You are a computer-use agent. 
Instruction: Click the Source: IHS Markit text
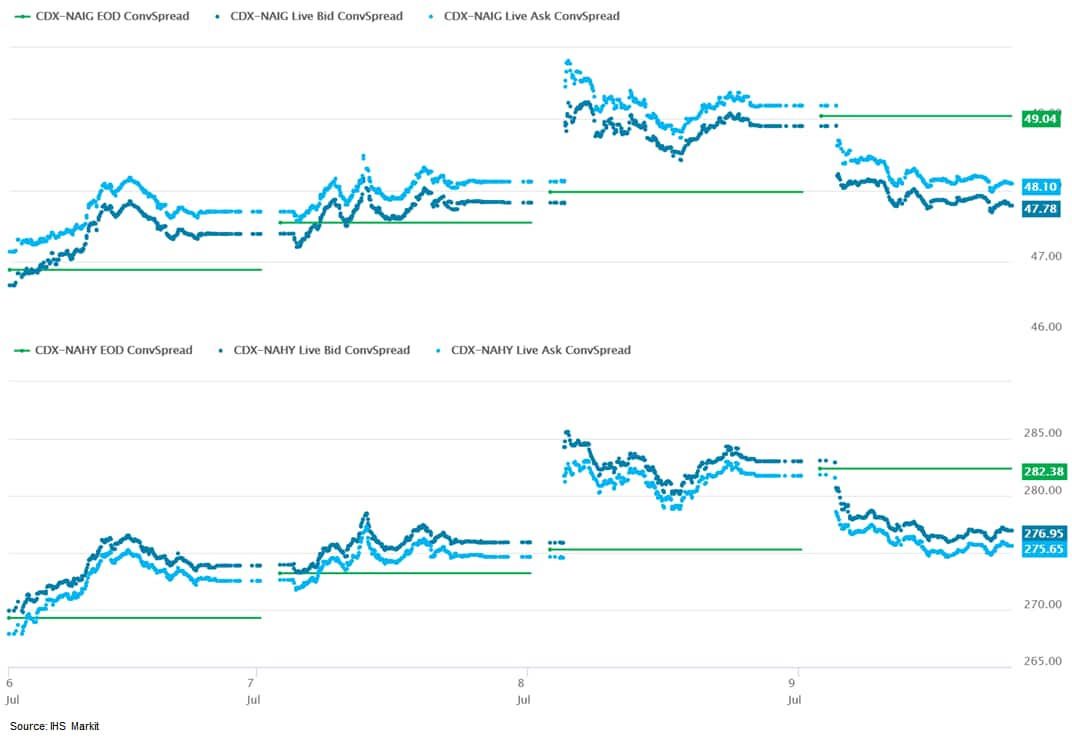pyautogui.click(x=55, y=726)
